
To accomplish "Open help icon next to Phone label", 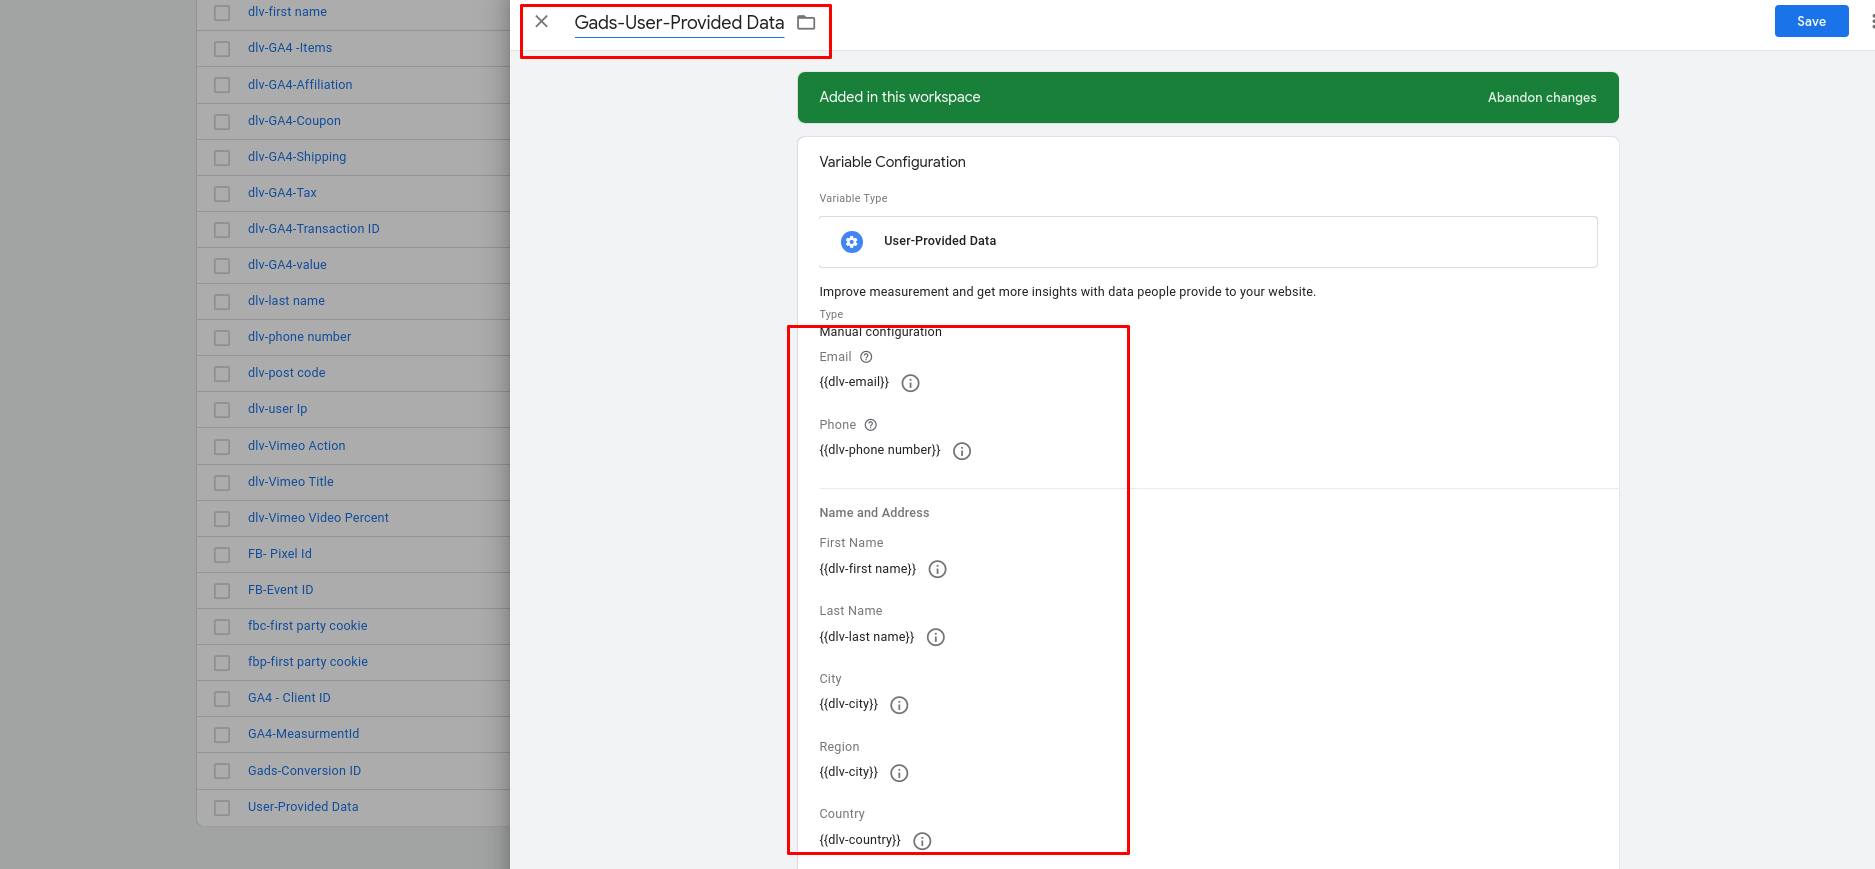I will tap(870, 425).
